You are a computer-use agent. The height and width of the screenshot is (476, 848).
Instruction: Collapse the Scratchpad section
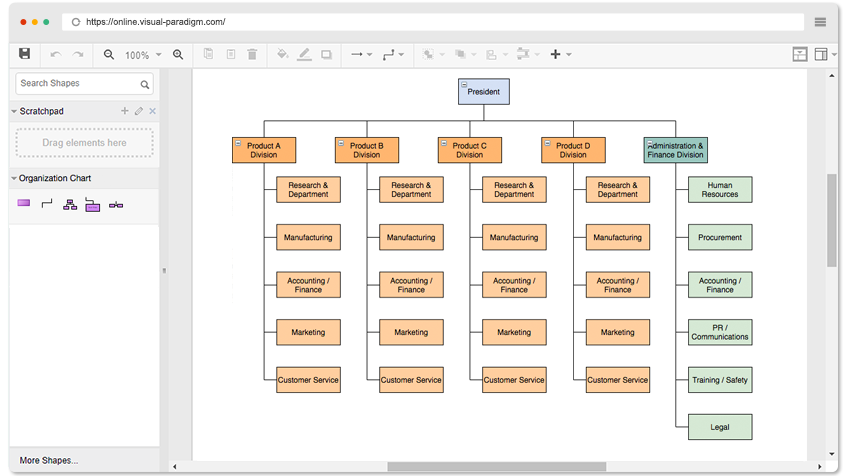[x=14, y=111]
